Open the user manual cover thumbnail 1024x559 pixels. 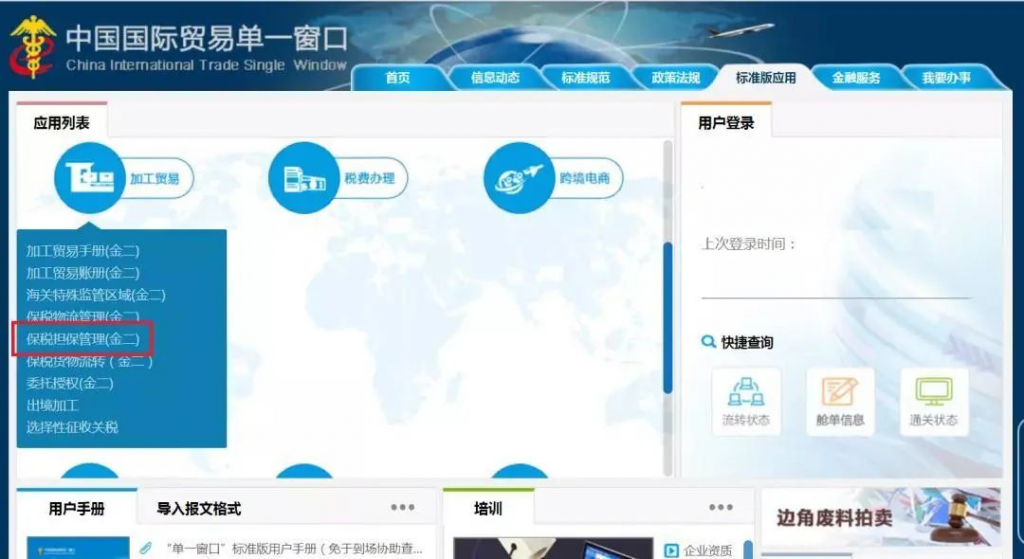pyautogui.click(x=78, y=547)
